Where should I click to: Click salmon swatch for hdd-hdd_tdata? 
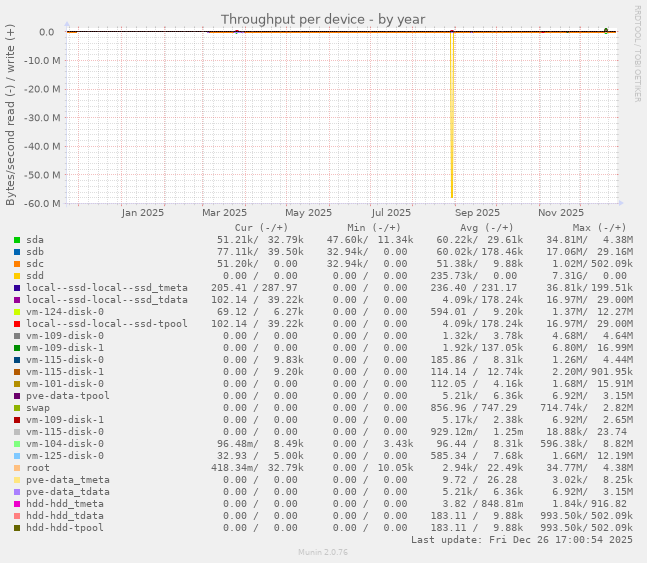click(17, 516)
